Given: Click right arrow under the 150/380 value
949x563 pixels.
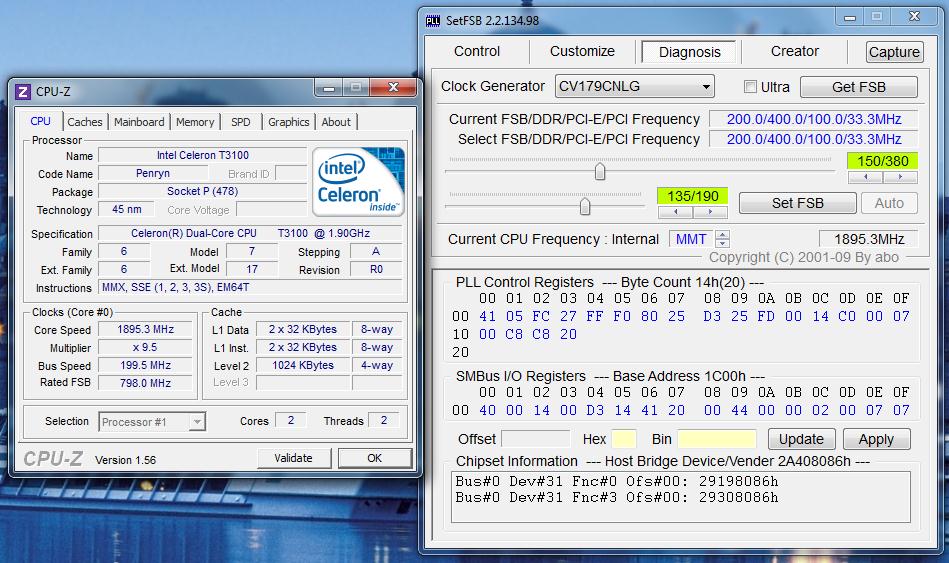Looking at the screenshot, I should click(900, 177).
